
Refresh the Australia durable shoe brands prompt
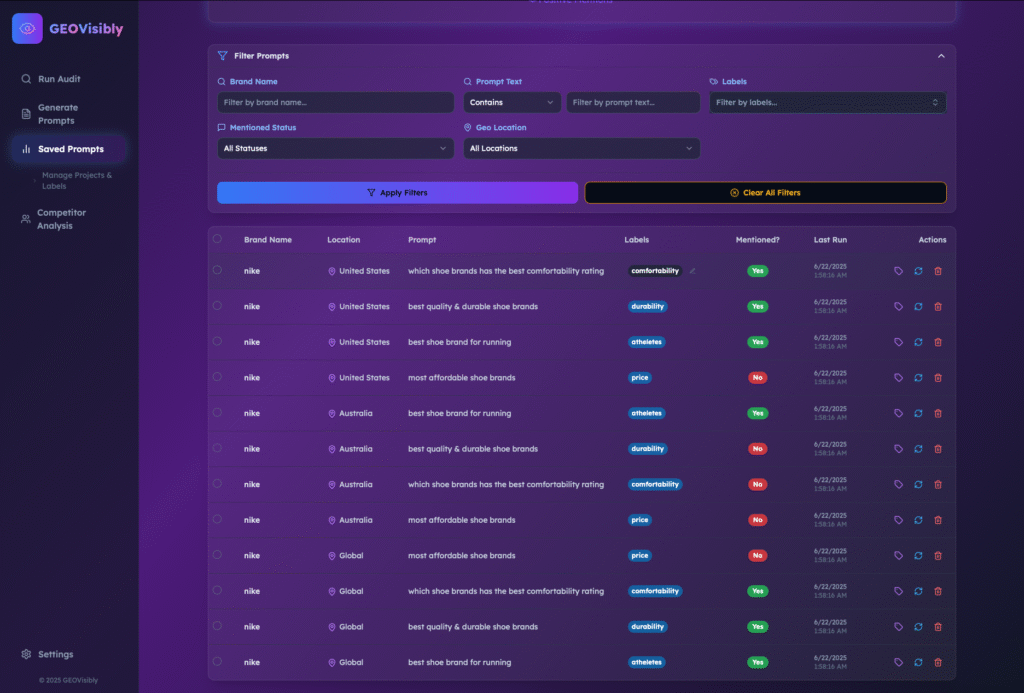tap(918, 449)
